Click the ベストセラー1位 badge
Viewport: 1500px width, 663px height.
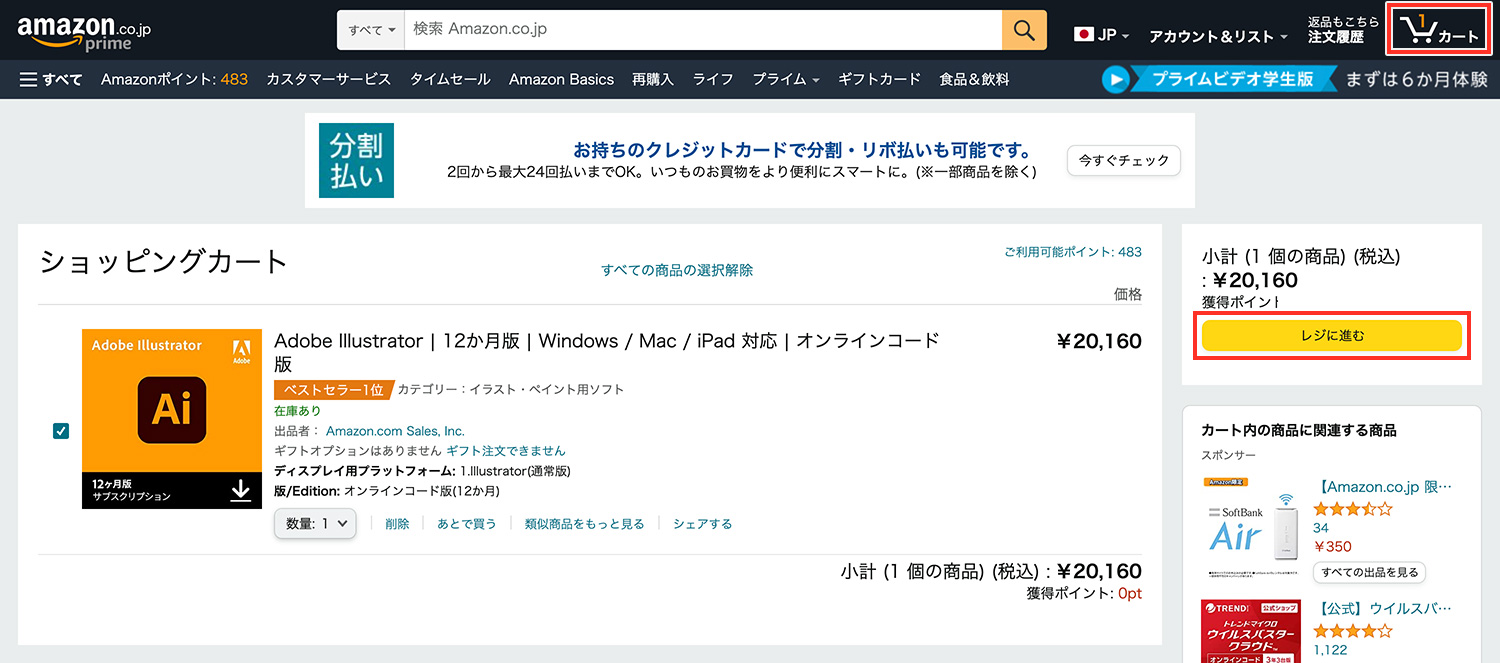[x=333, y=390]
